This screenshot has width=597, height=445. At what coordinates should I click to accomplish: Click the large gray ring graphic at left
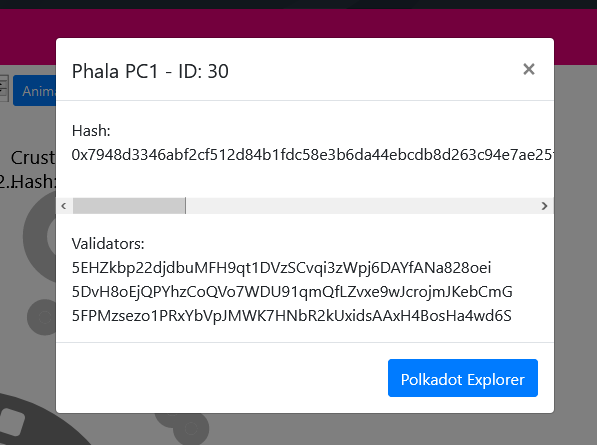tap(40, 237)
